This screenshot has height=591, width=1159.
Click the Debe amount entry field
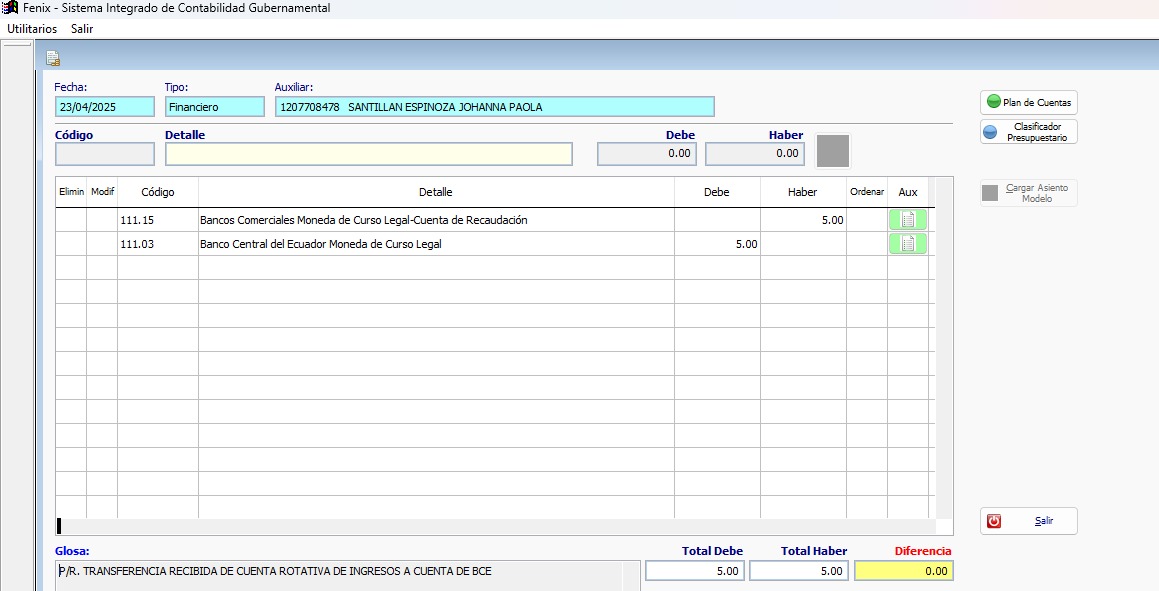coord(646,154)
